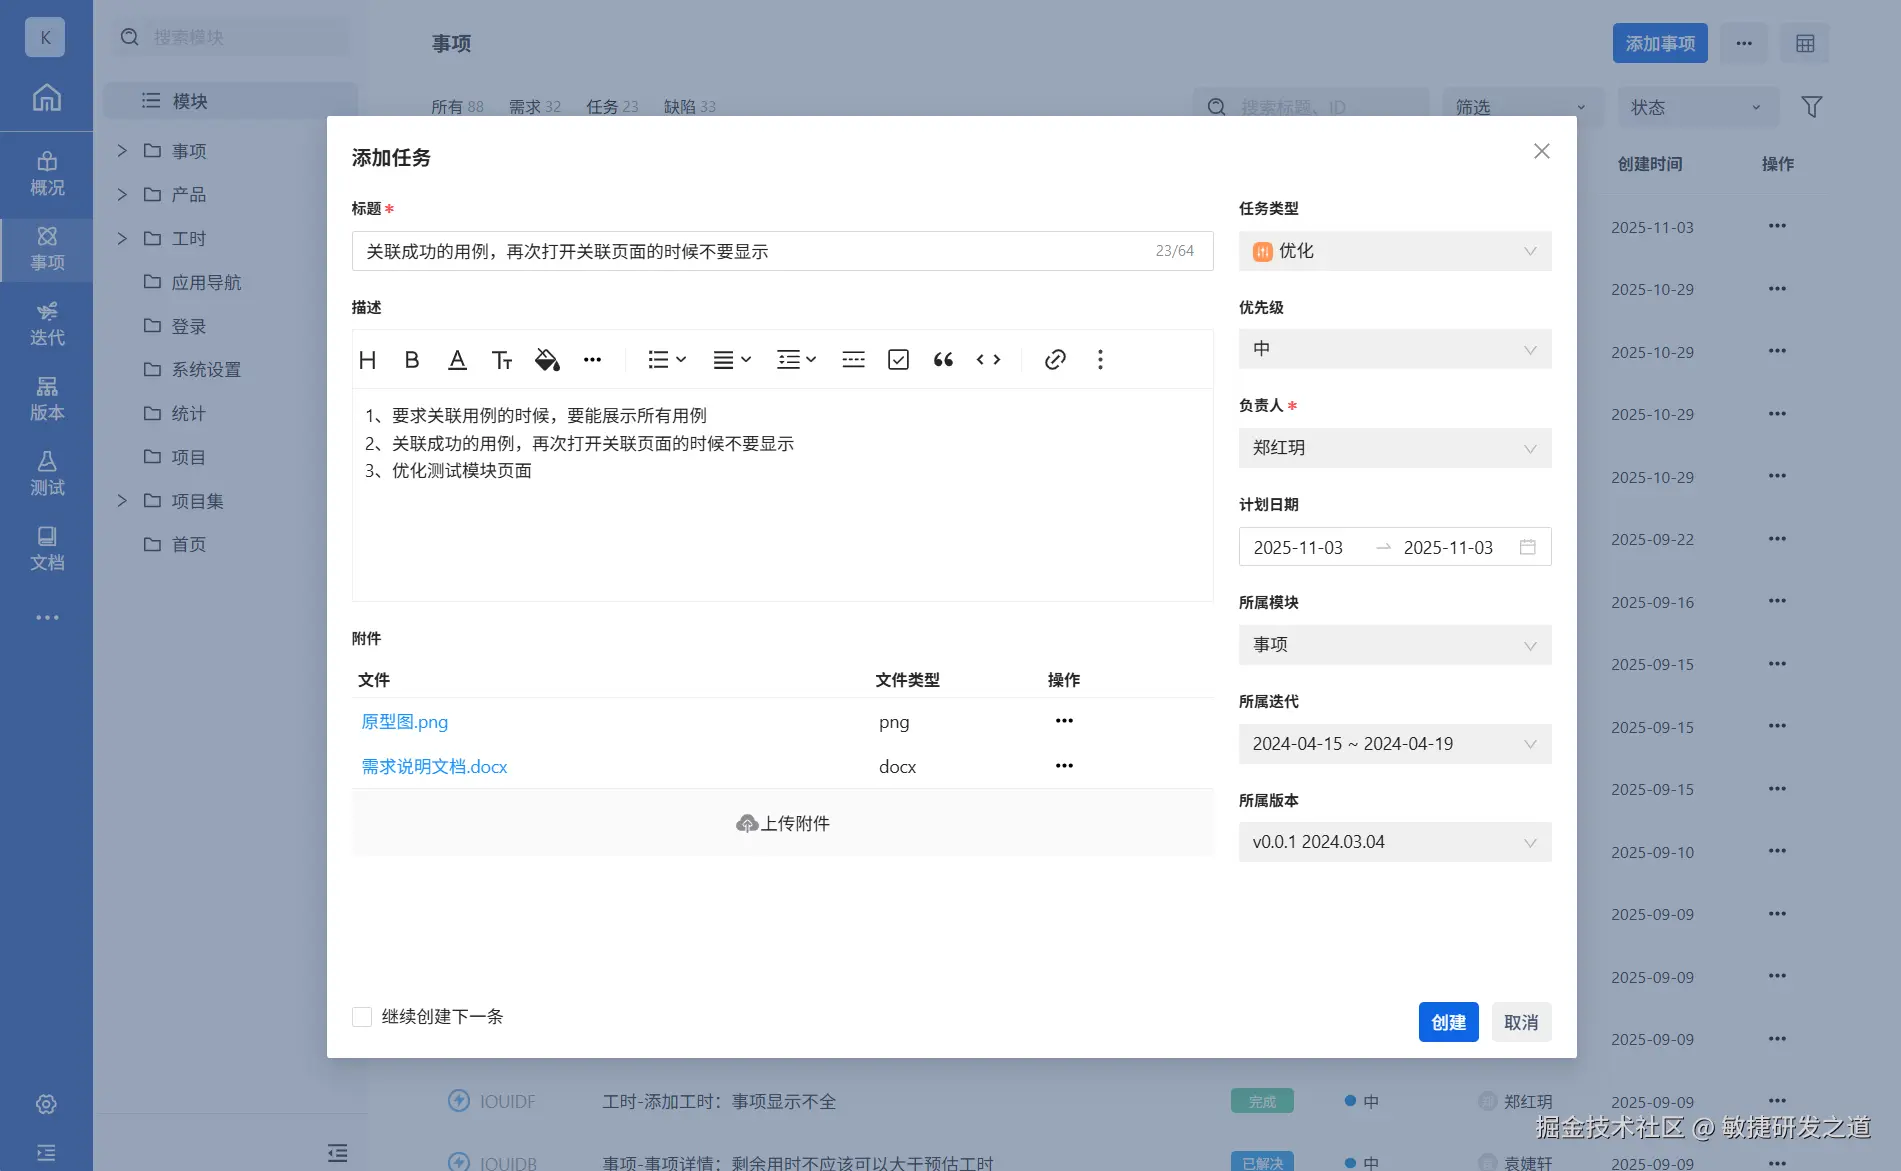This screenshot has height=1171, width=1901.
Task: Open background fill color bucket
Action: click(x=547, y=360)
